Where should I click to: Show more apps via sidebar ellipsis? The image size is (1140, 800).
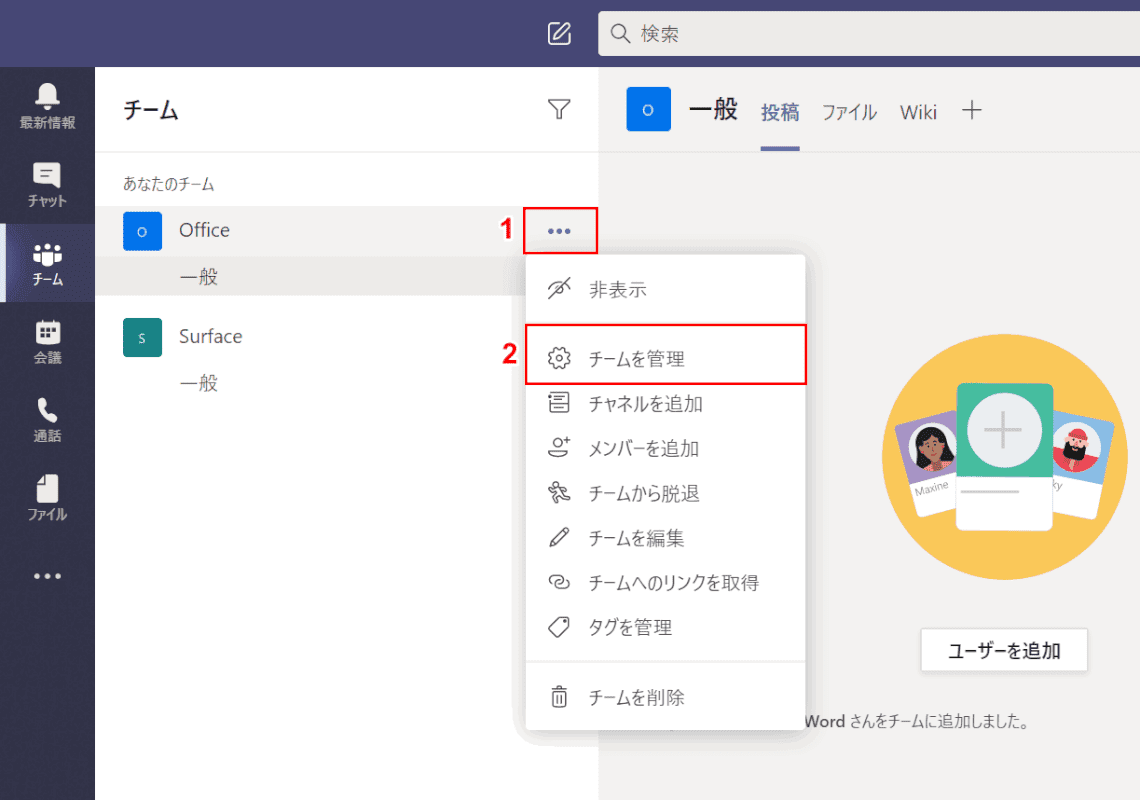[47, 576]
